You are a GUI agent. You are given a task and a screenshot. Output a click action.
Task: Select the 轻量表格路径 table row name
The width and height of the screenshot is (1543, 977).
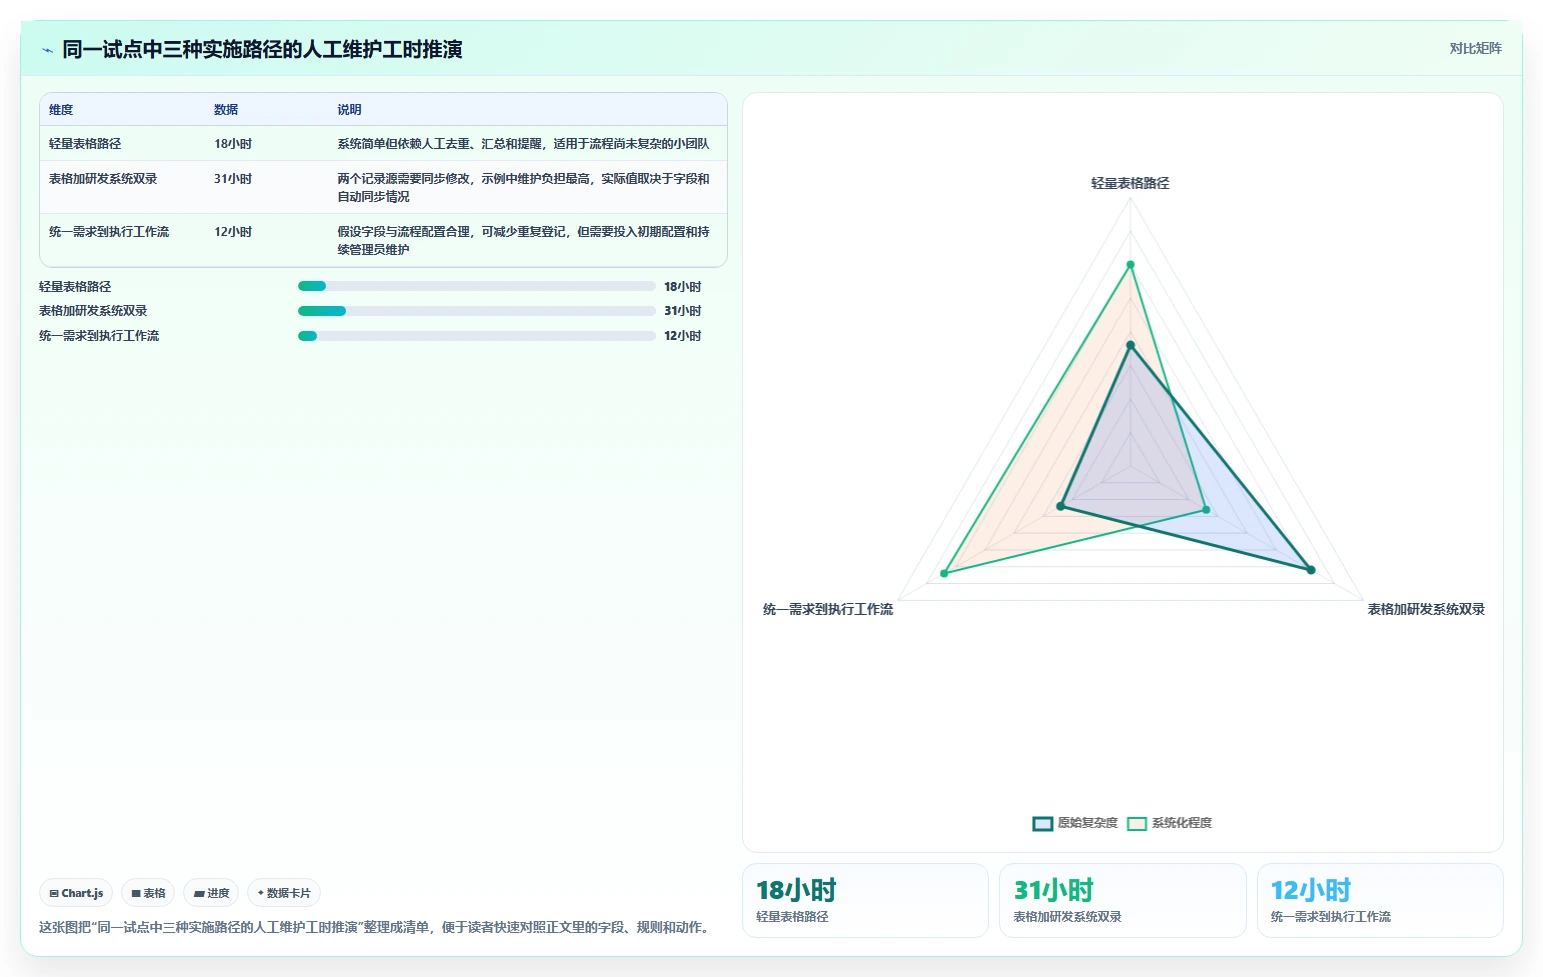click(x=85, y=144)
